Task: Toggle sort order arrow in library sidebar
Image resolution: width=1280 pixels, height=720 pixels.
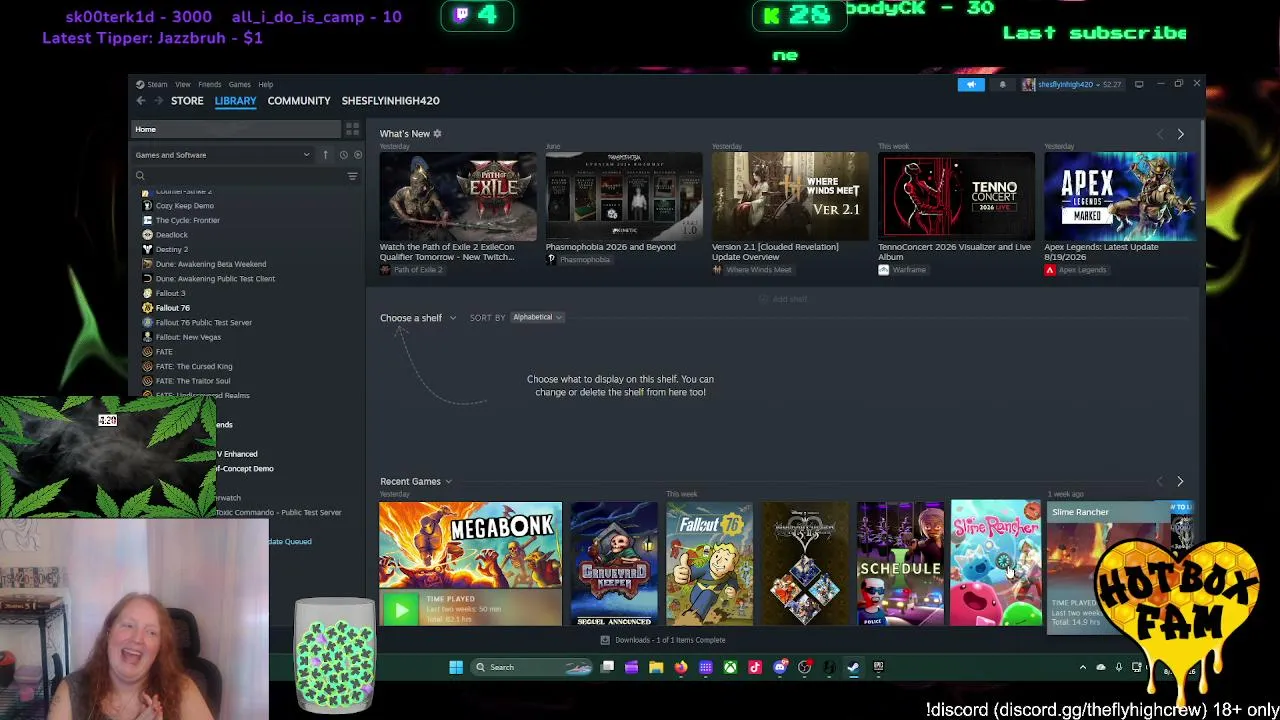Action: pyautogui.click(x=325, y=155)
